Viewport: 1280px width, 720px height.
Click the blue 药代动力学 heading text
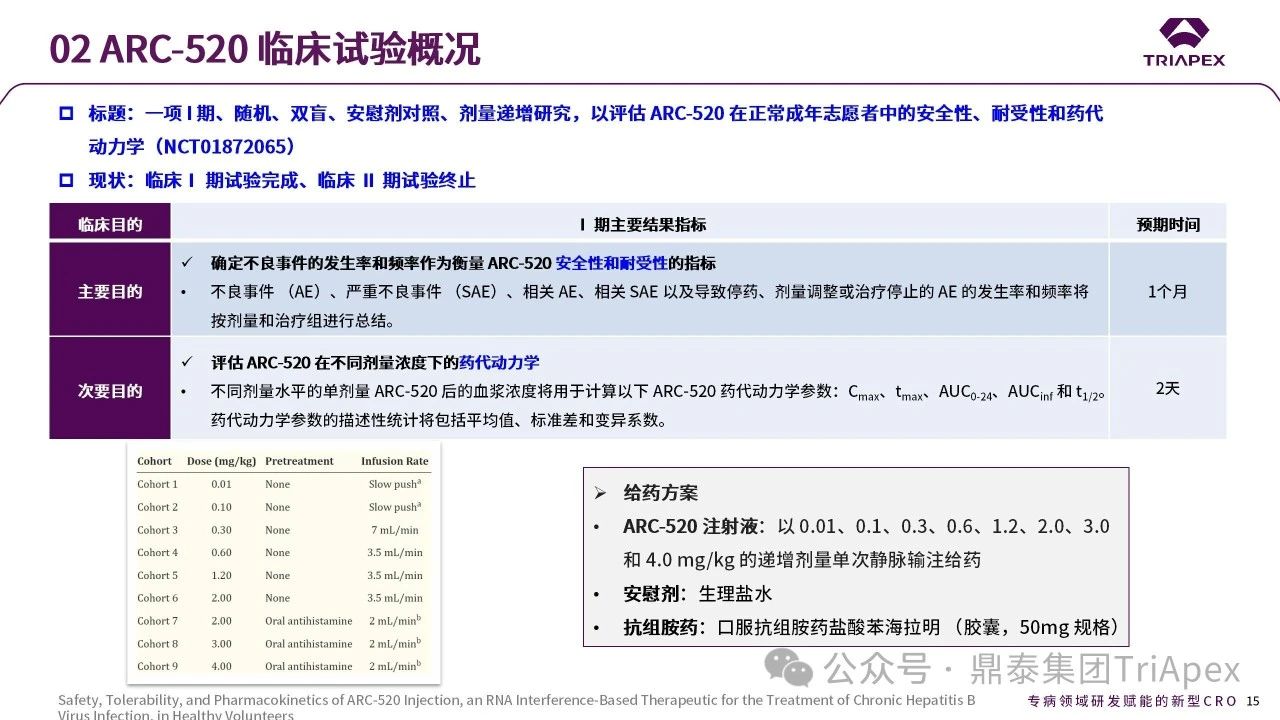coord(499,362)
